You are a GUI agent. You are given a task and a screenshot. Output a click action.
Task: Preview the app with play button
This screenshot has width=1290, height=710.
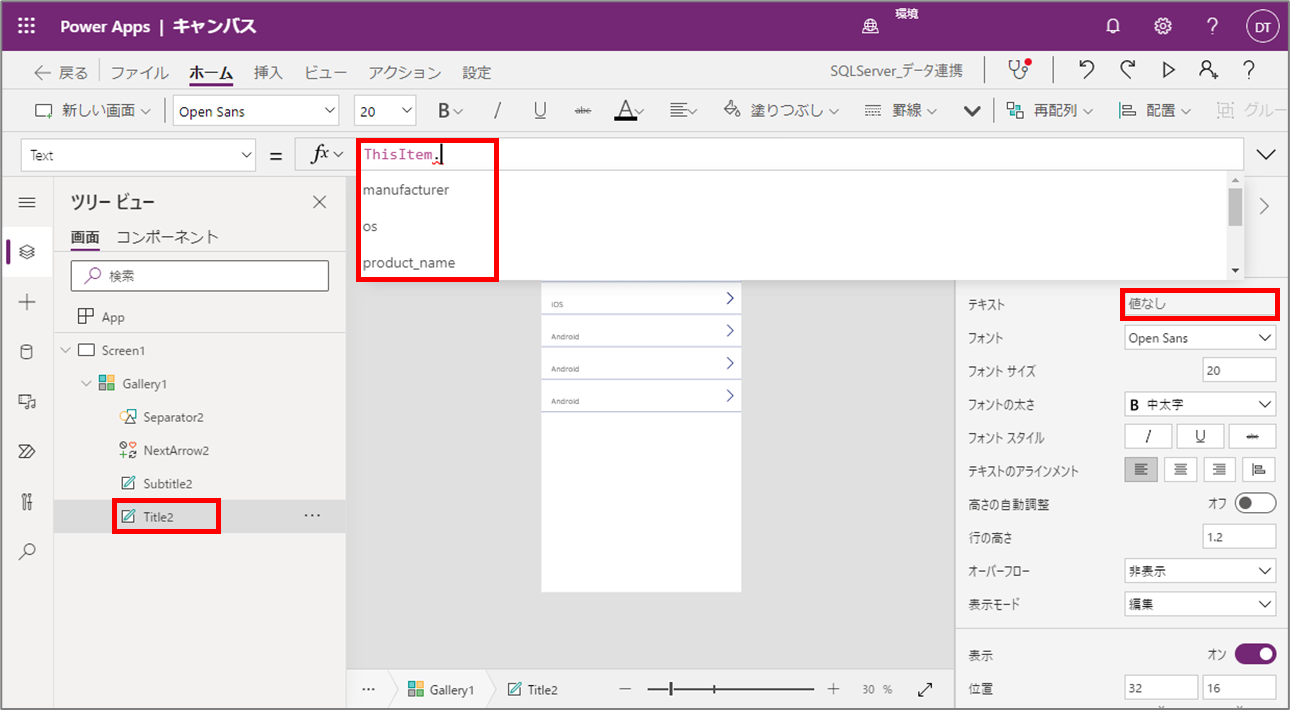[x=1168, y=70]
